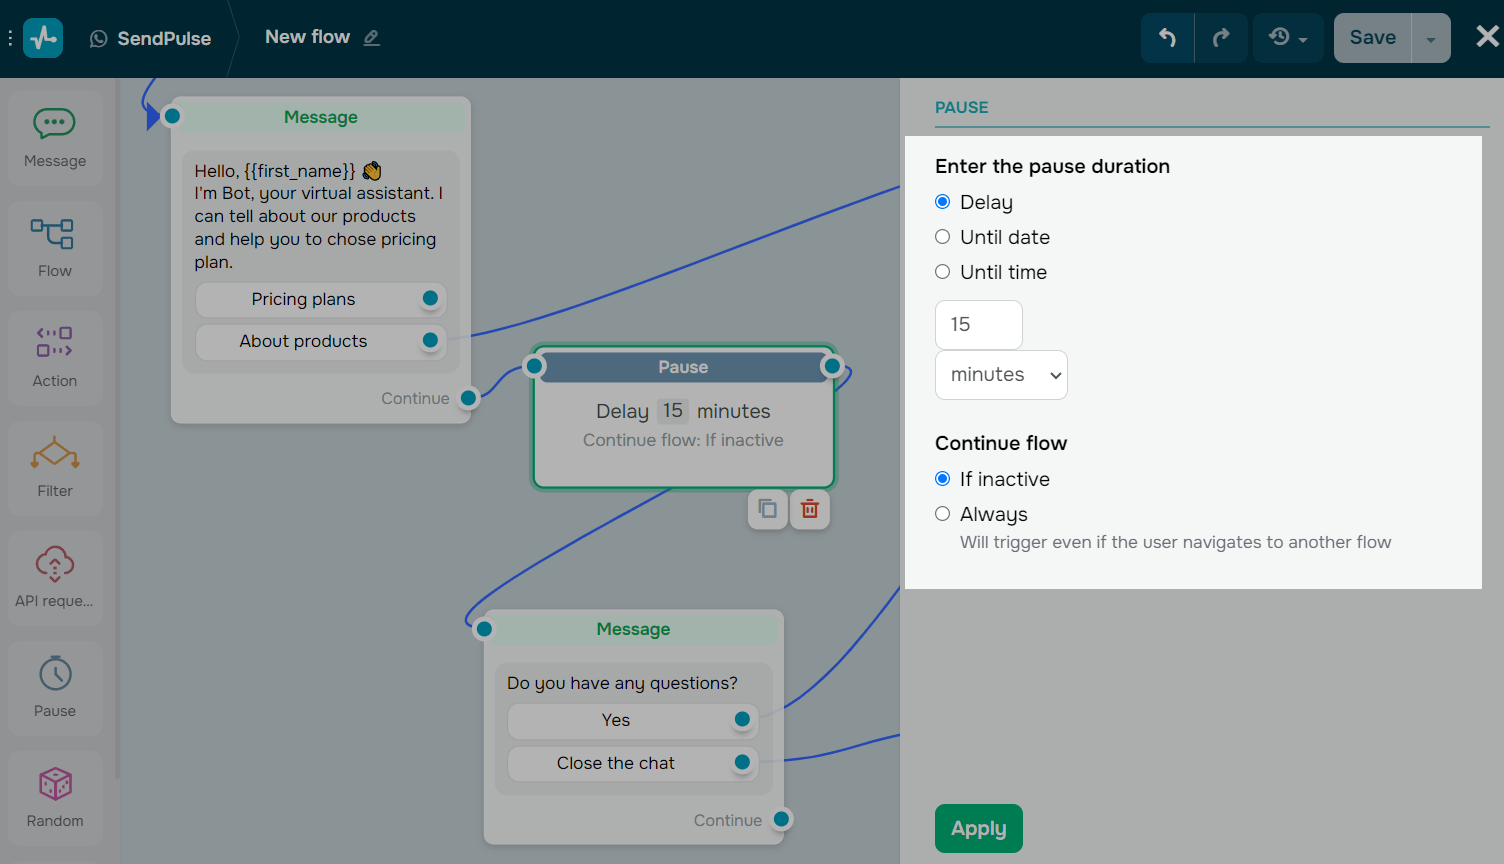Viewport: 1504px width, 864px height.
Task: Open the Save button dropdown arrow
Action: [1432, 37]
